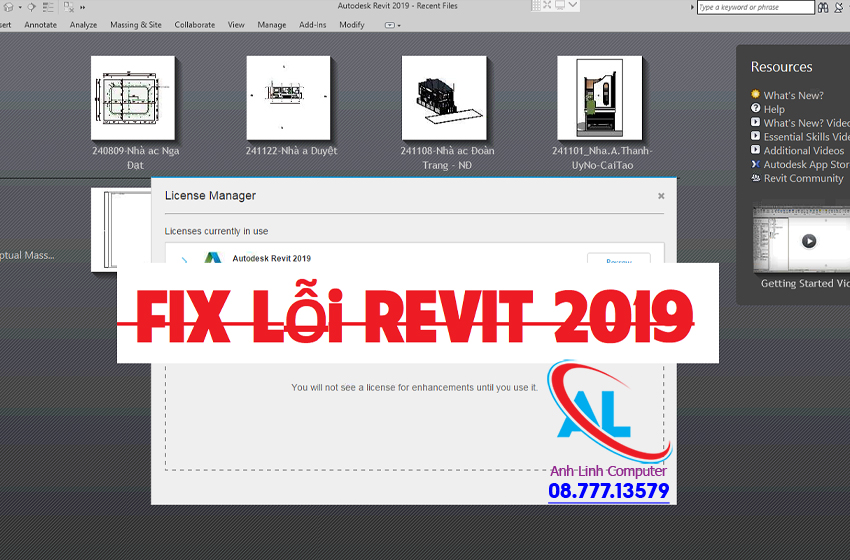
Task: Close the License Manager dialog
Action: coord(661,196)
